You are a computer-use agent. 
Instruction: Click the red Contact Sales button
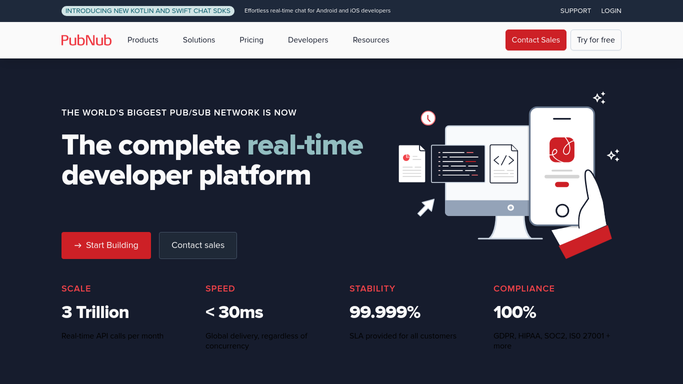tap(536, 40)
